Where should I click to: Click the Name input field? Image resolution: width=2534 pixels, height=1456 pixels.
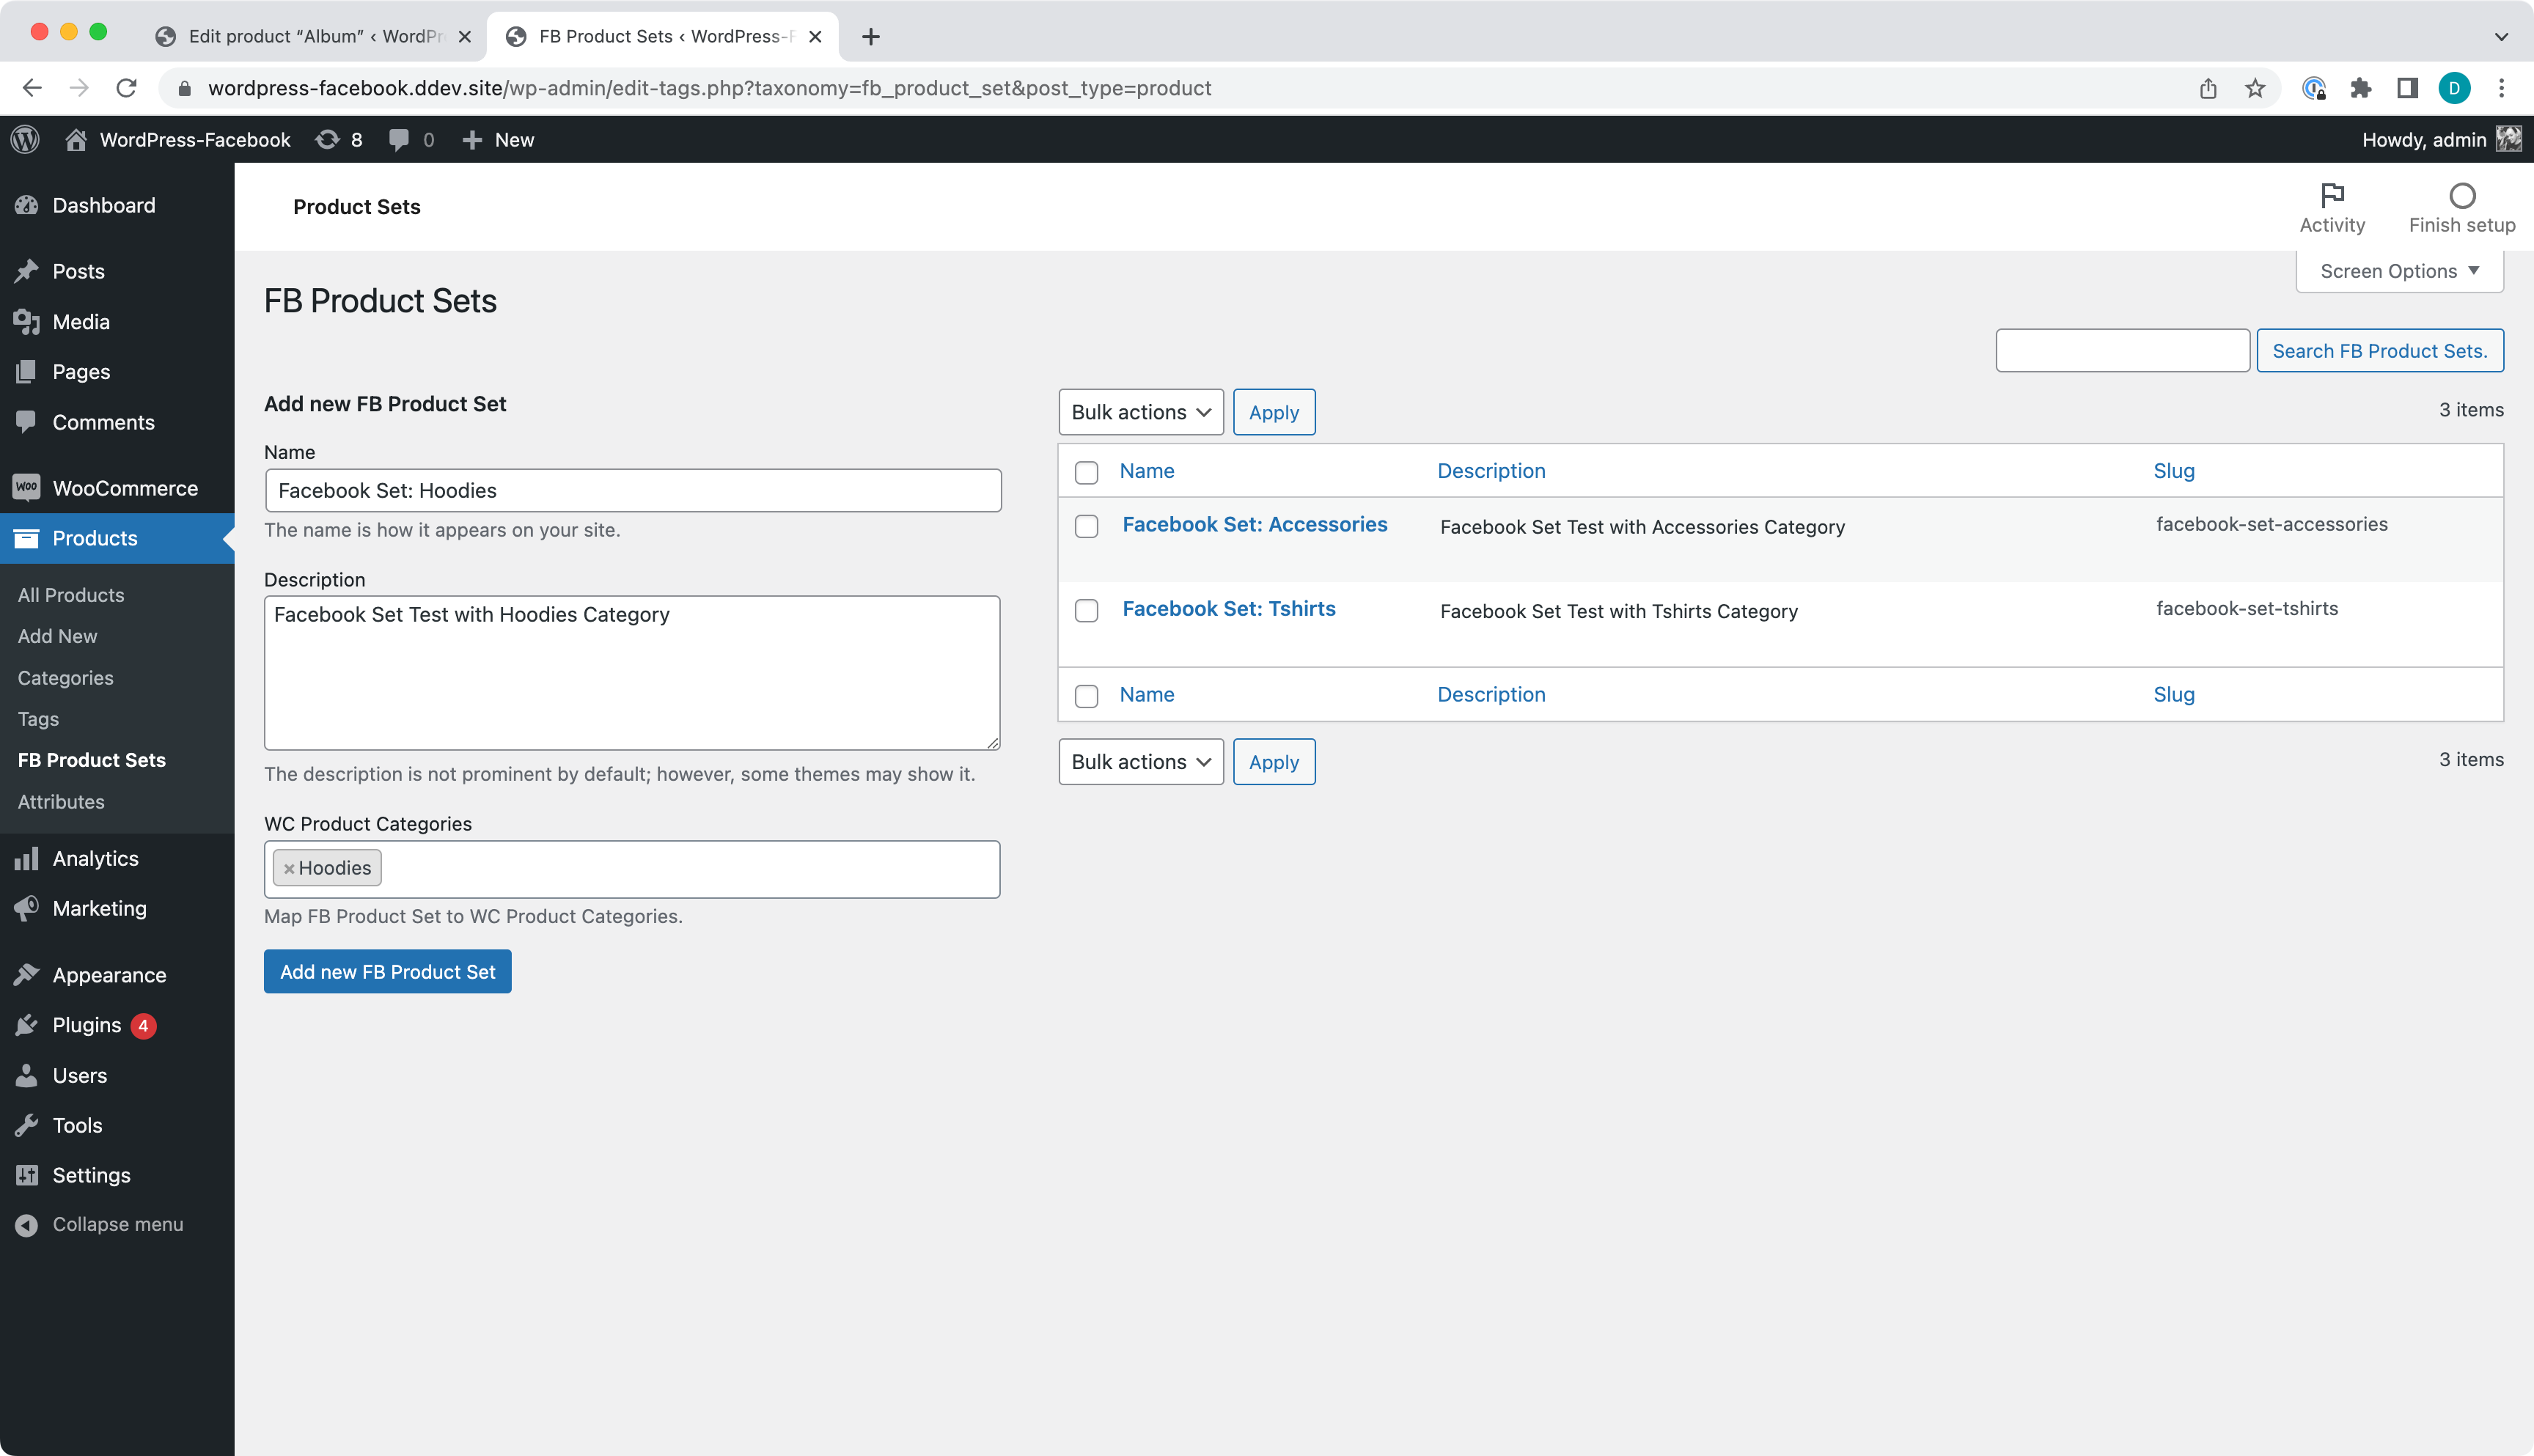[x=633, y=490]
